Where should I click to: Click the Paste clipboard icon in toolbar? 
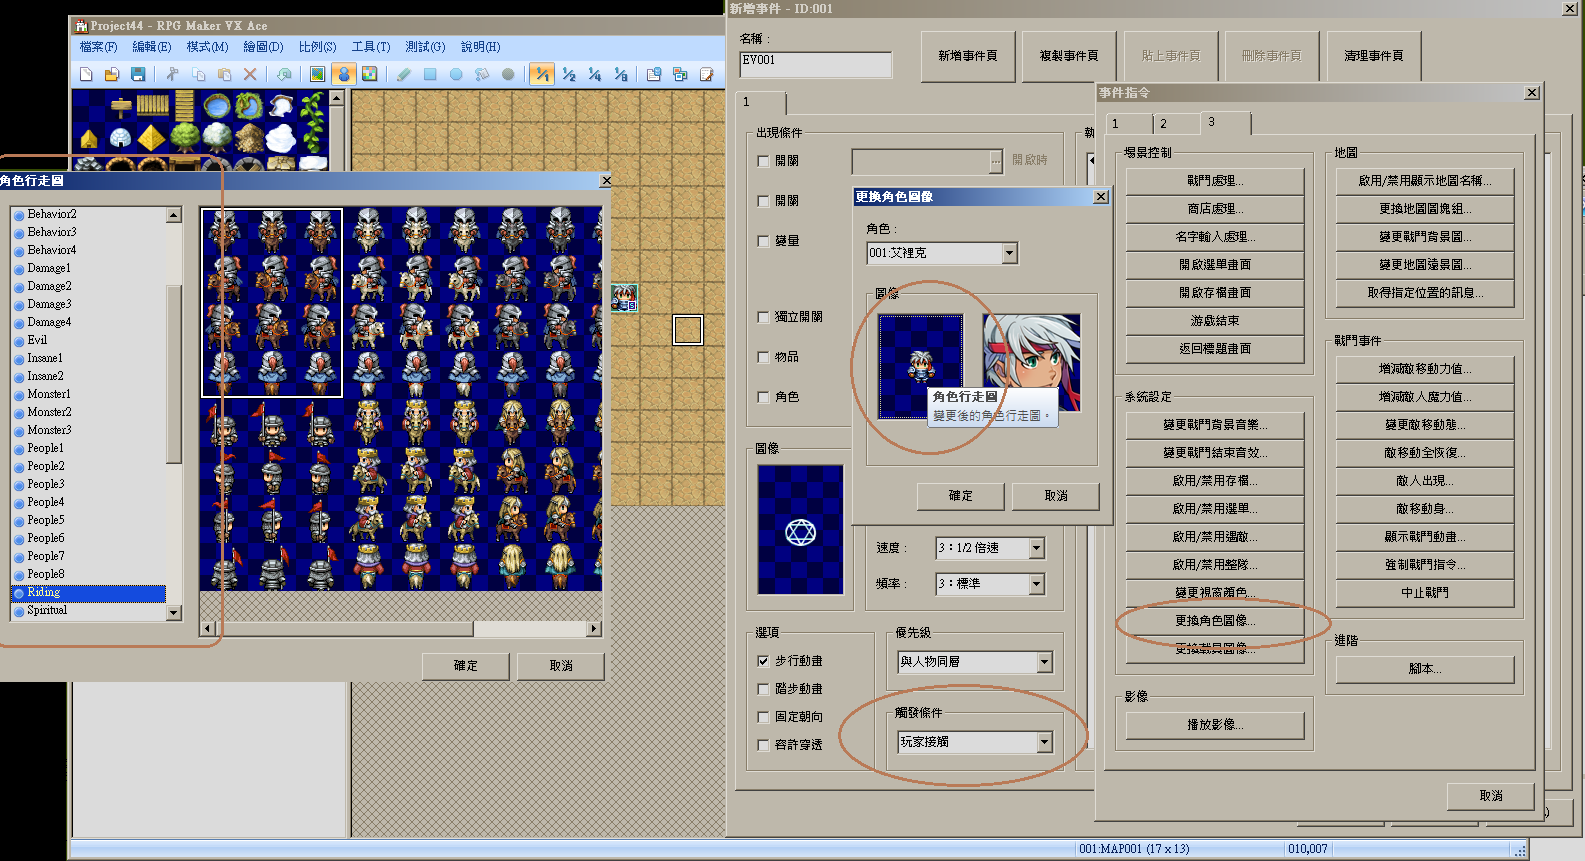click(224, 74)
